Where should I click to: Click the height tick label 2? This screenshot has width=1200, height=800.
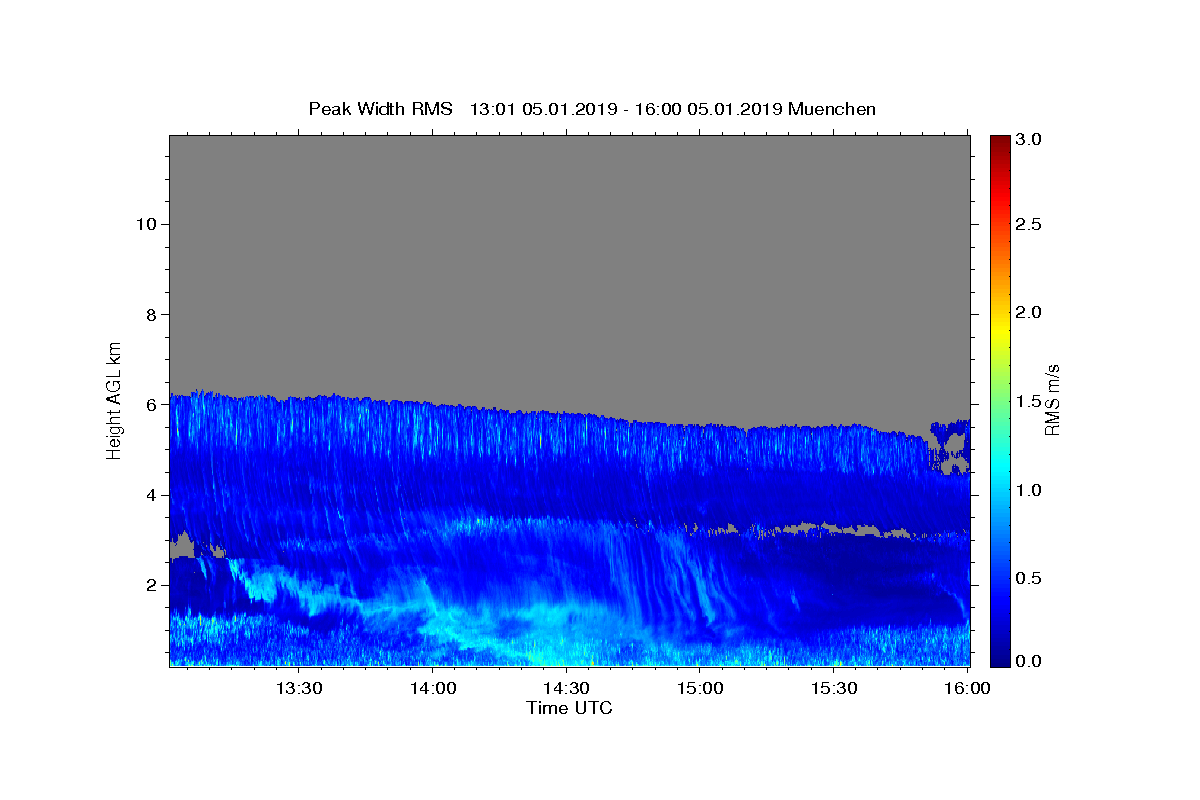[x=151, y=585]
